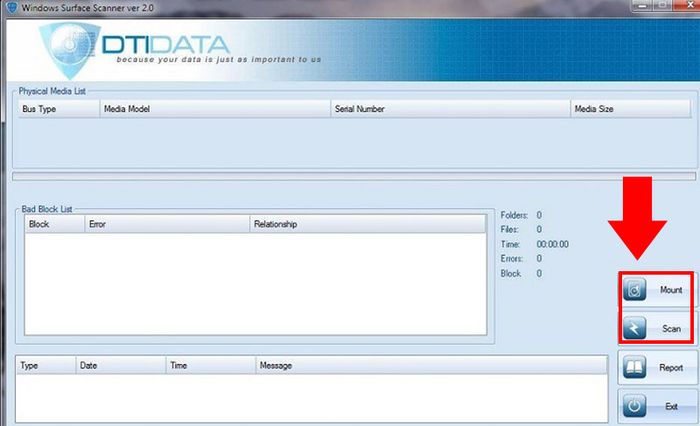This screenshot has height=426, width=700.
Task: Click the DTI Data shield logo
Action: [68, 49]
